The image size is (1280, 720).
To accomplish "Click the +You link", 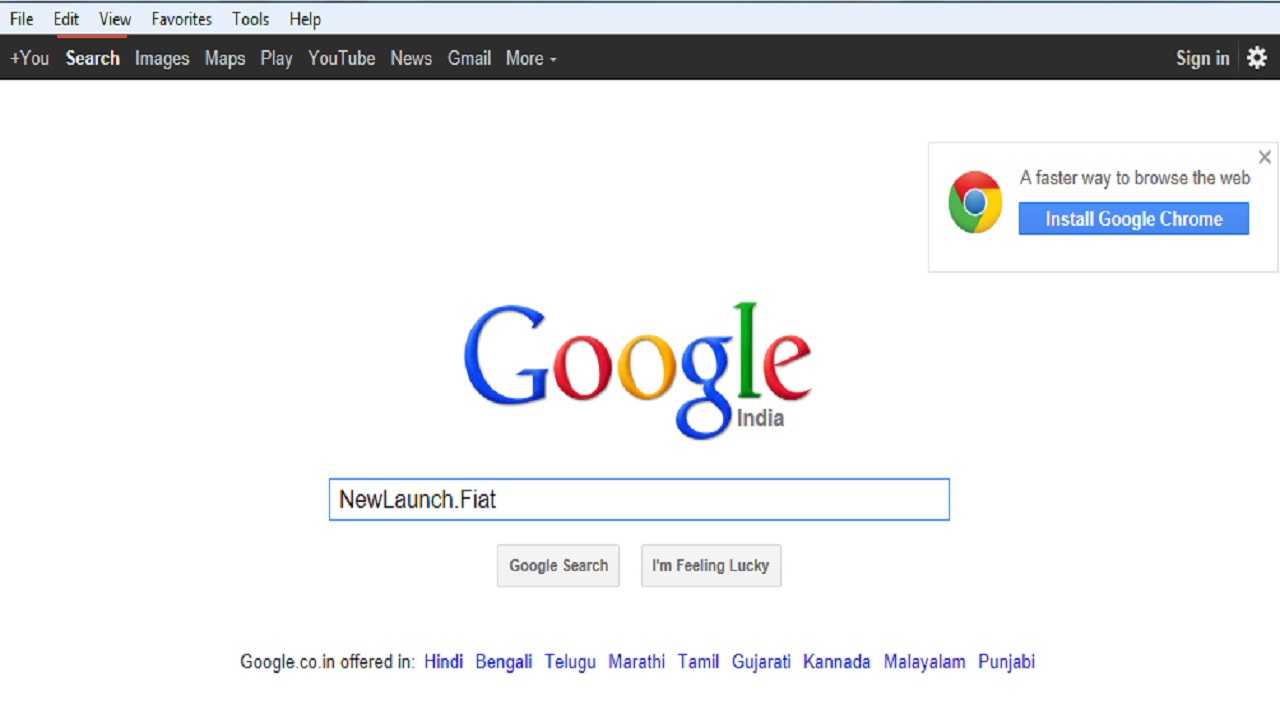I will [29, 58].
